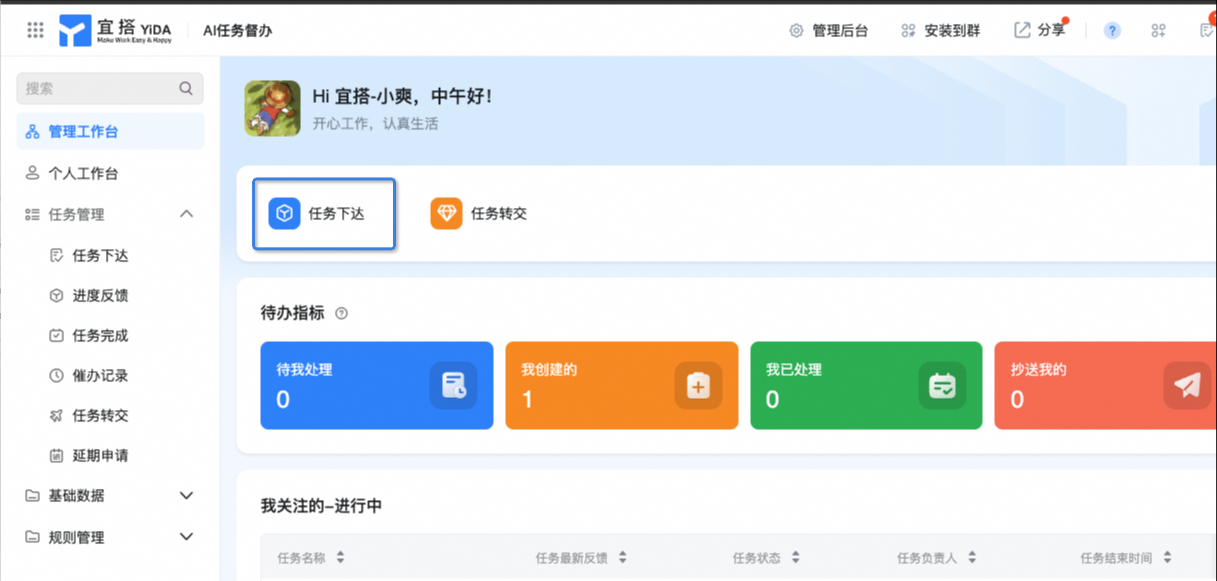Click the user avatar picture
Viewport: 1217px width, 581px height.
(272, 108)
